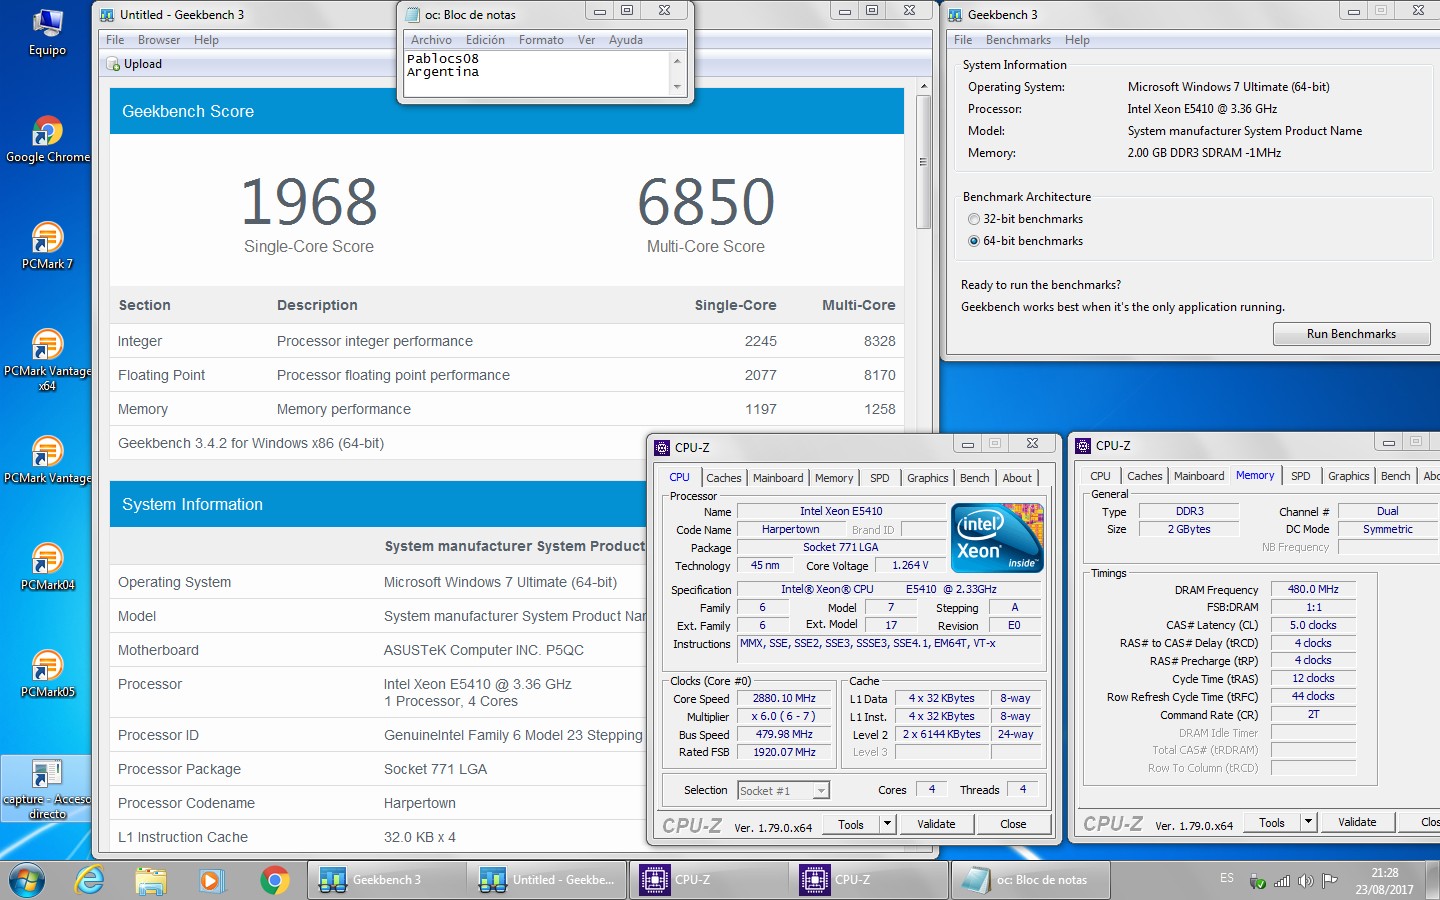Switch to the Bench tab in the CPU-Z CPU window
The image size is (1440, 900).
point(975,478)
